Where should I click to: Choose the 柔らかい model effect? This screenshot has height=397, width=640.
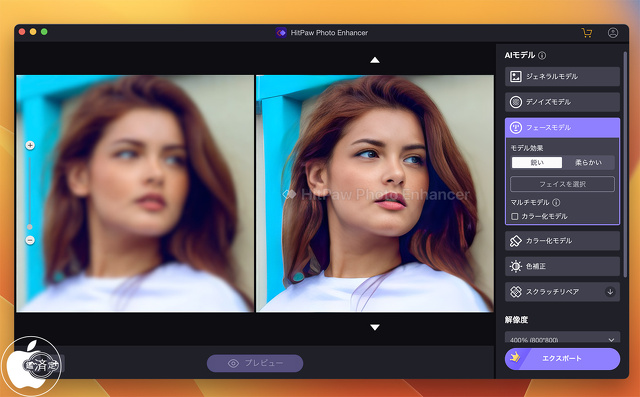[x=588, y=162]
